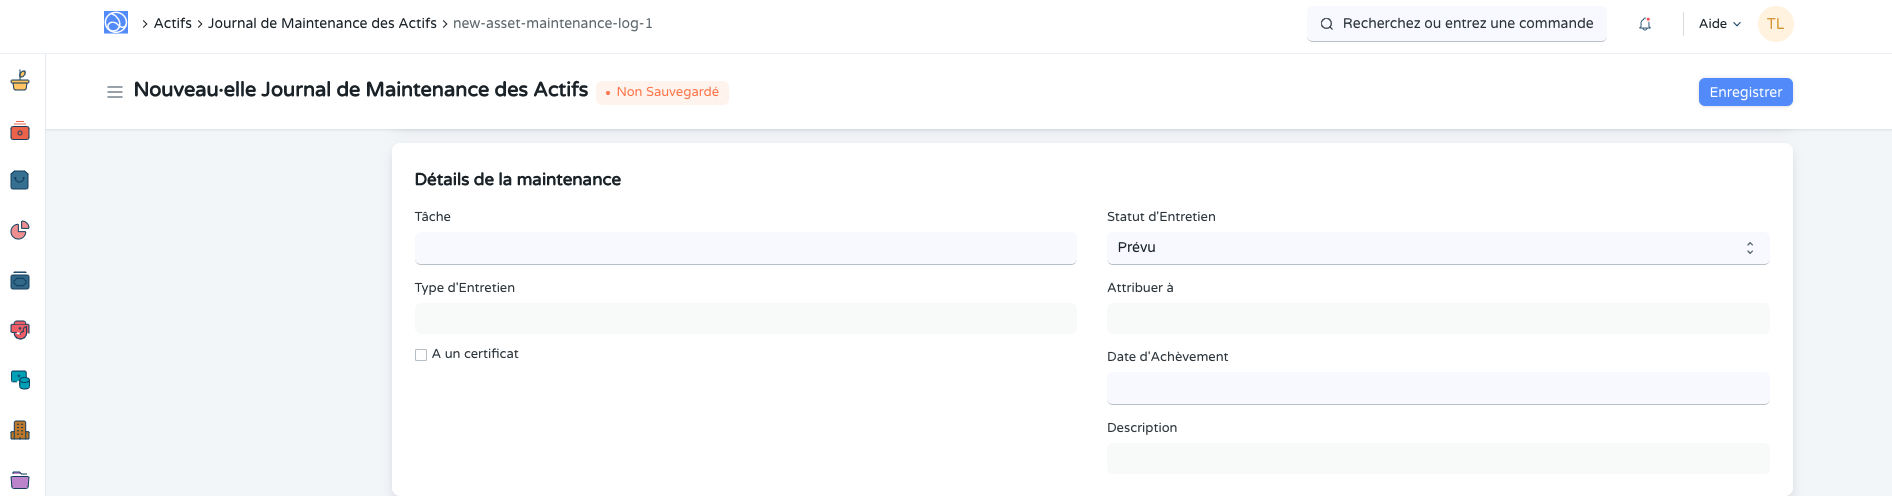
Task: Open the notifications bell icon
Action: 1645,24
